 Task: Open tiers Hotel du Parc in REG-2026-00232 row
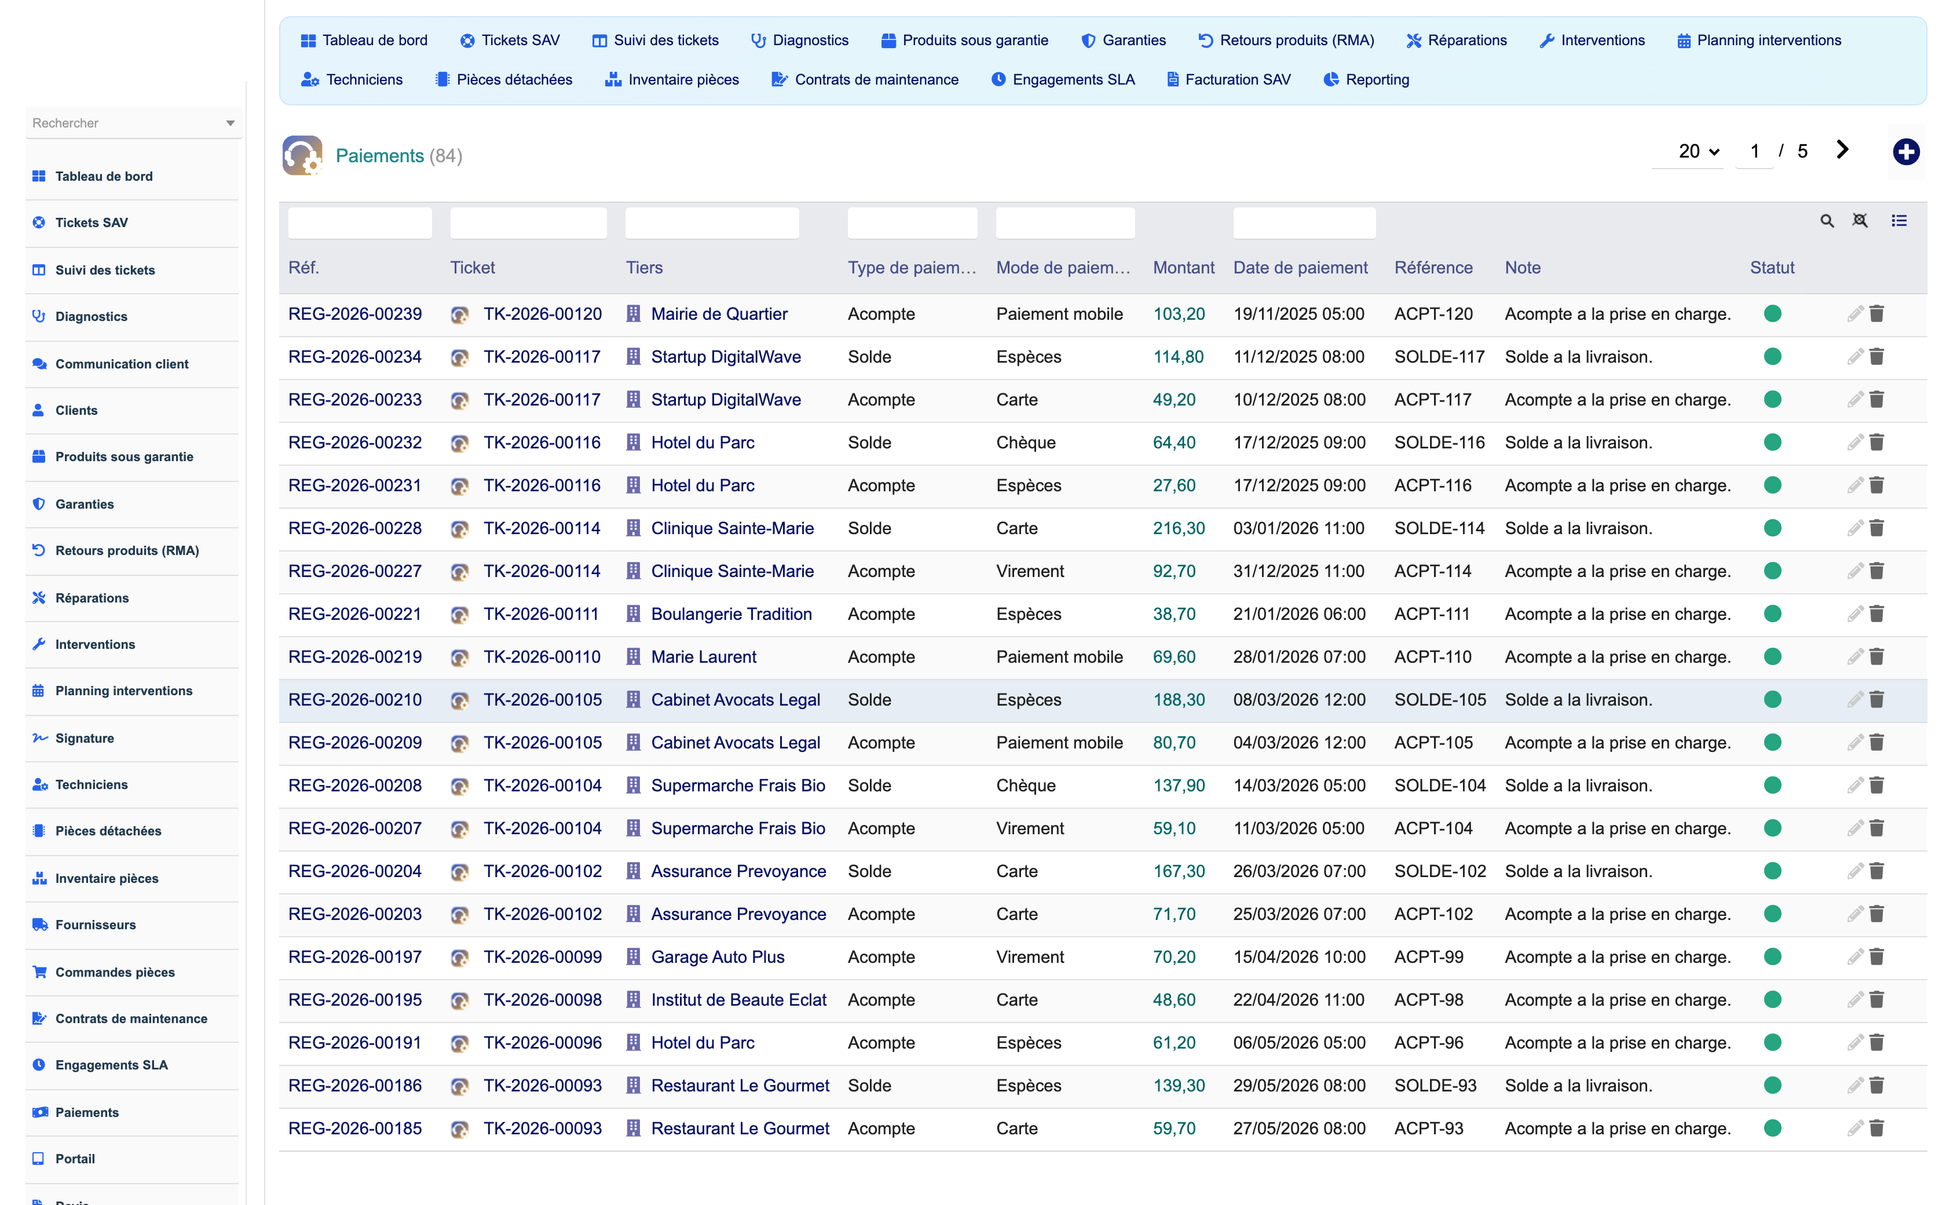[702, 442]
